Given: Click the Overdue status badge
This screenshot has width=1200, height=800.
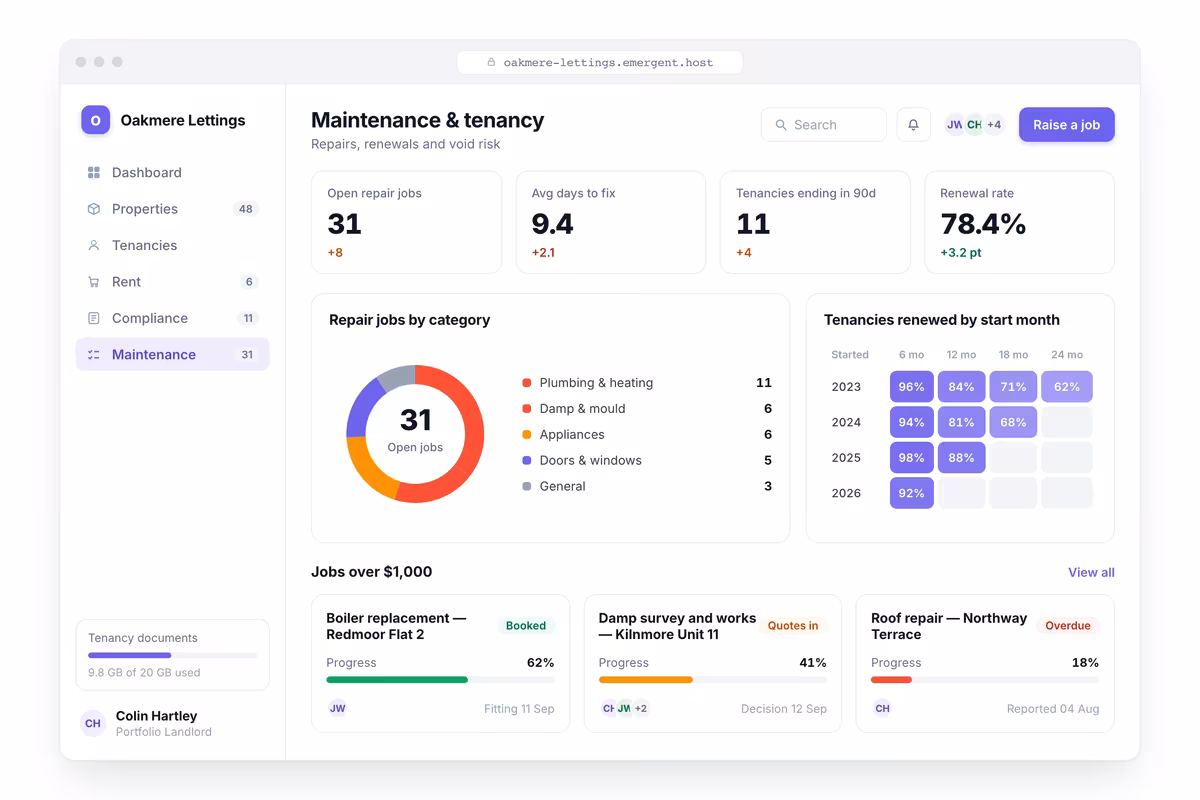Looking at the screenshot, I should 1068,626.
